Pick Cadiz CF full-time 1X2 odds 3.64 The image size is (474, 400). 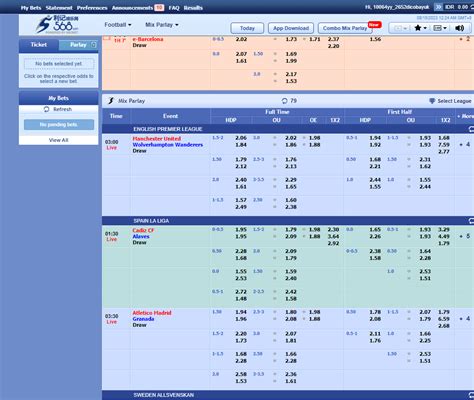333,236
